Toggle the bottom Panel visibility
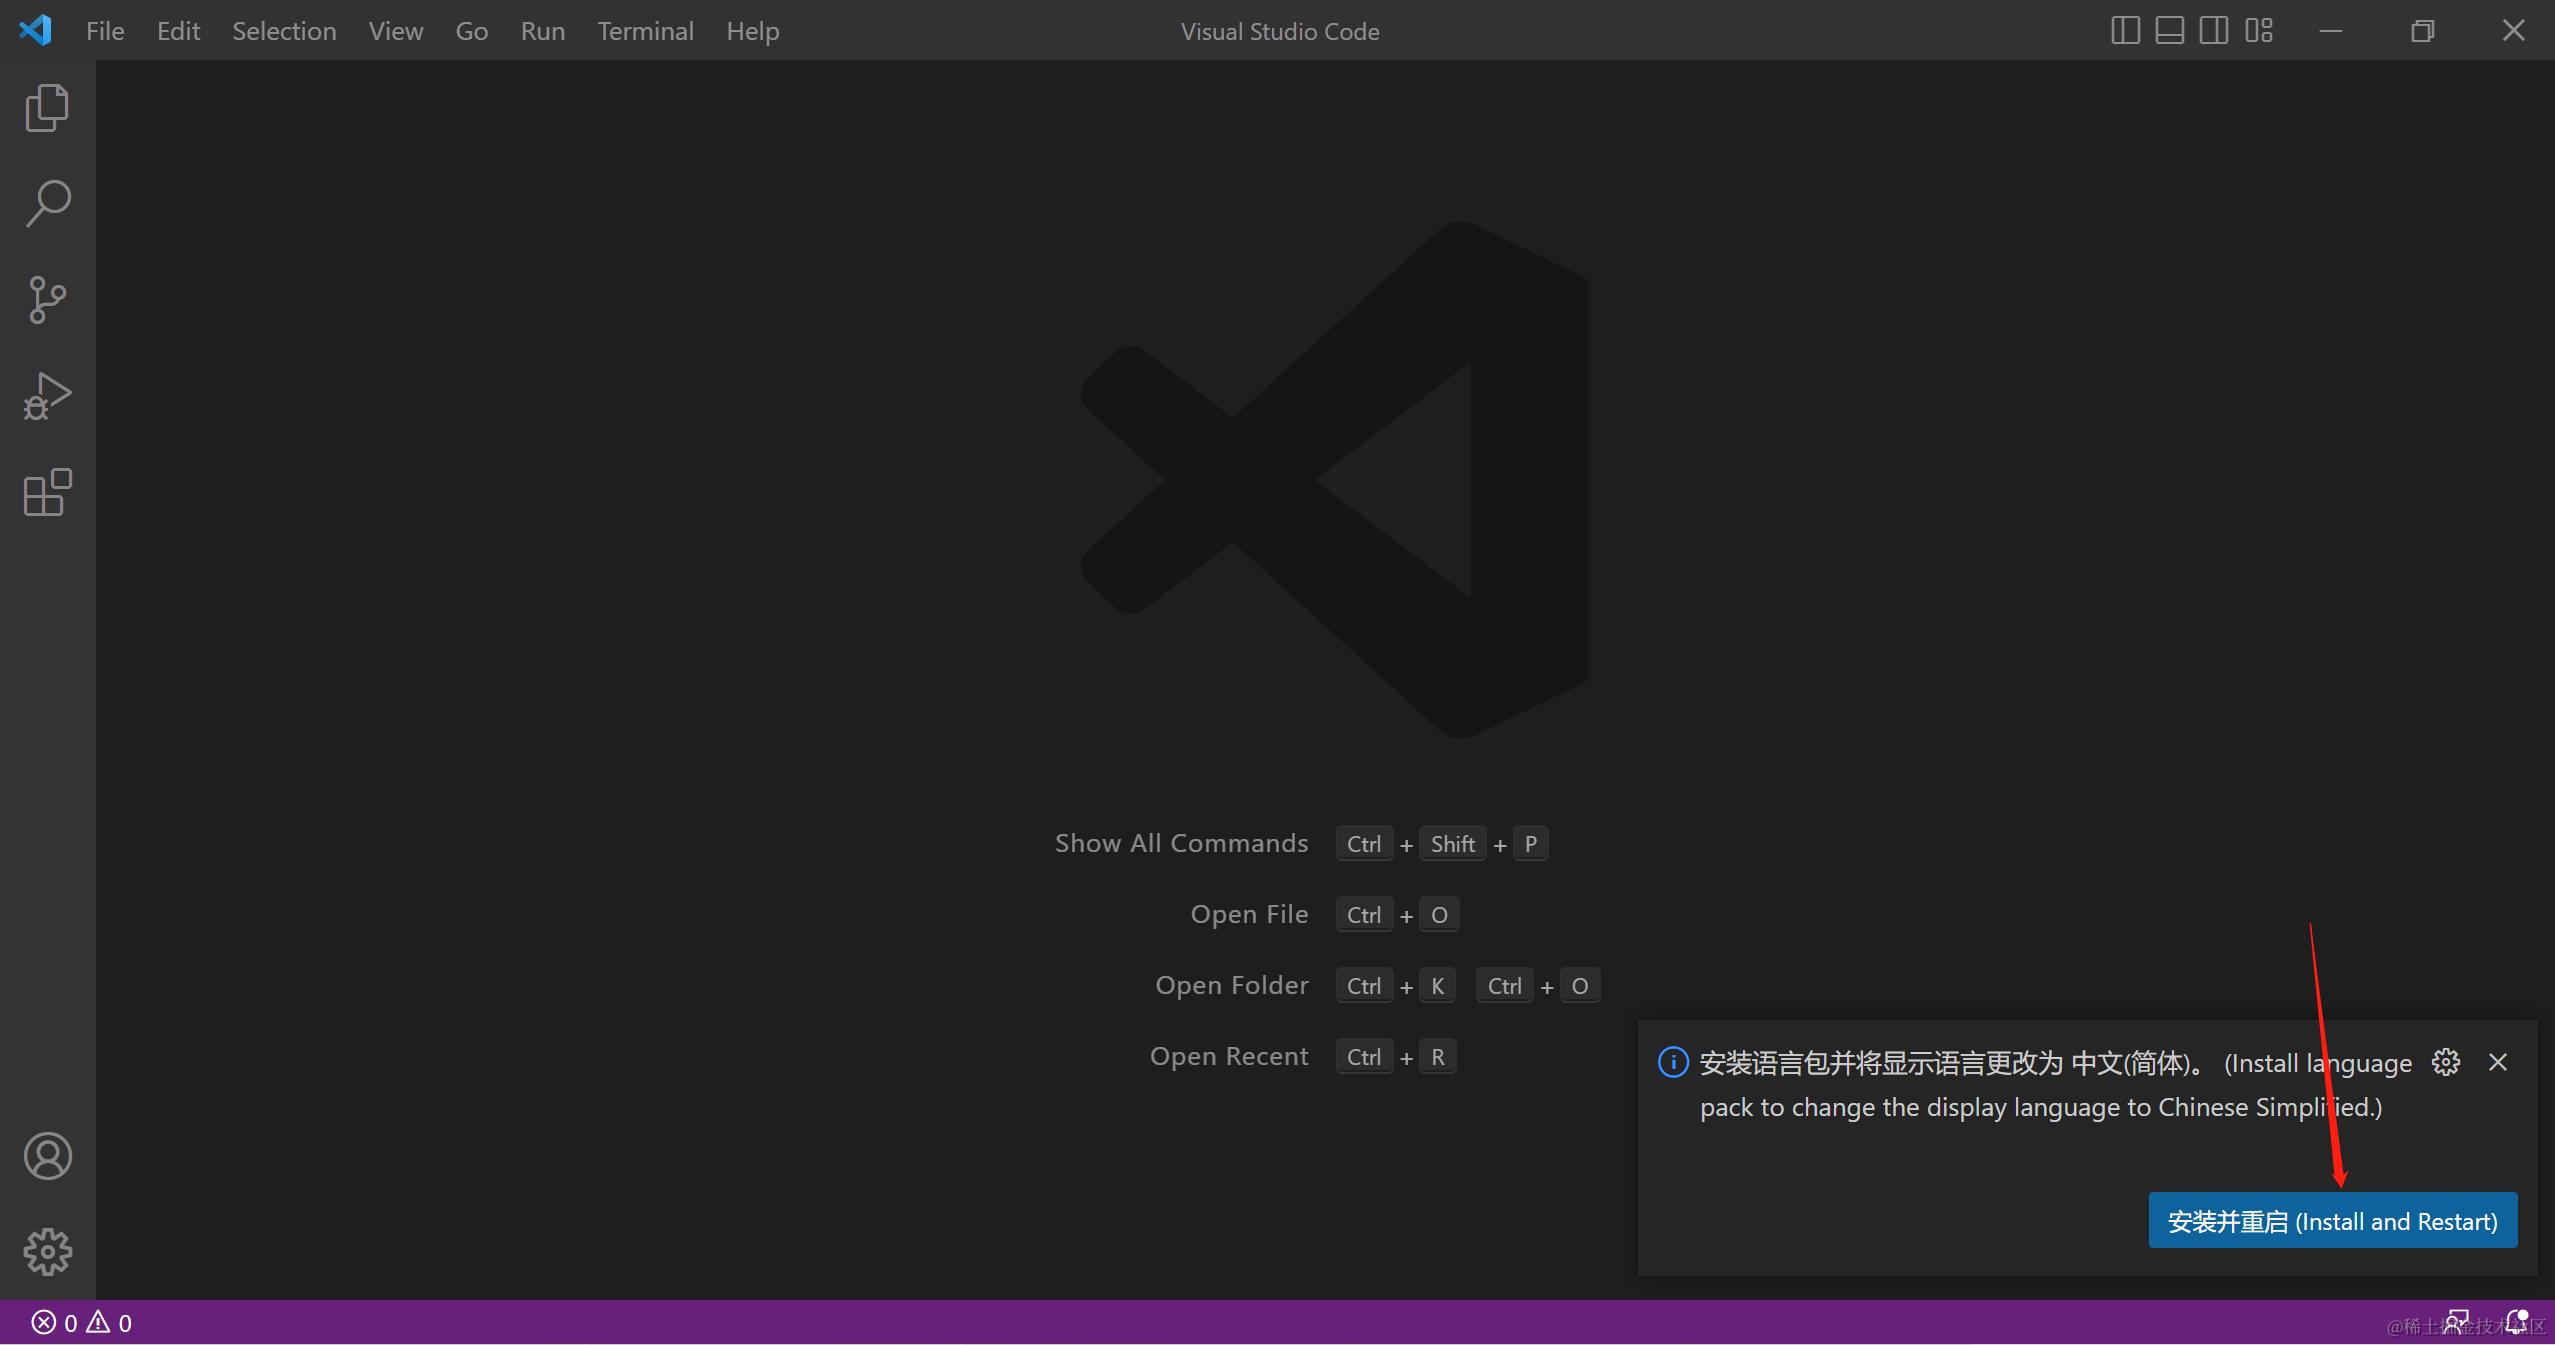Screen dimensions: 2555x1345 click(2169, 31)
